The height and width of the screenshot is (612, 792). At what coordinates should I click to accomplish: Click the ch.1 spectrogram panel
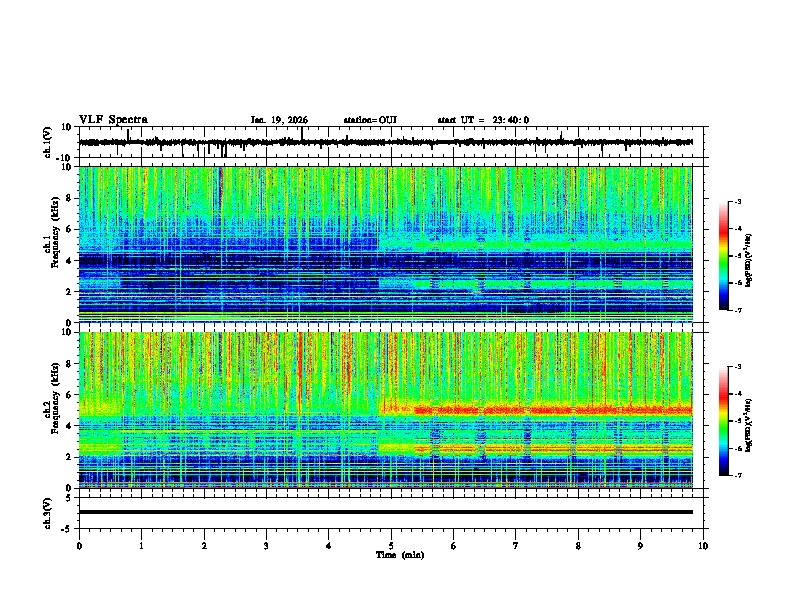click(x=385, y=244)
